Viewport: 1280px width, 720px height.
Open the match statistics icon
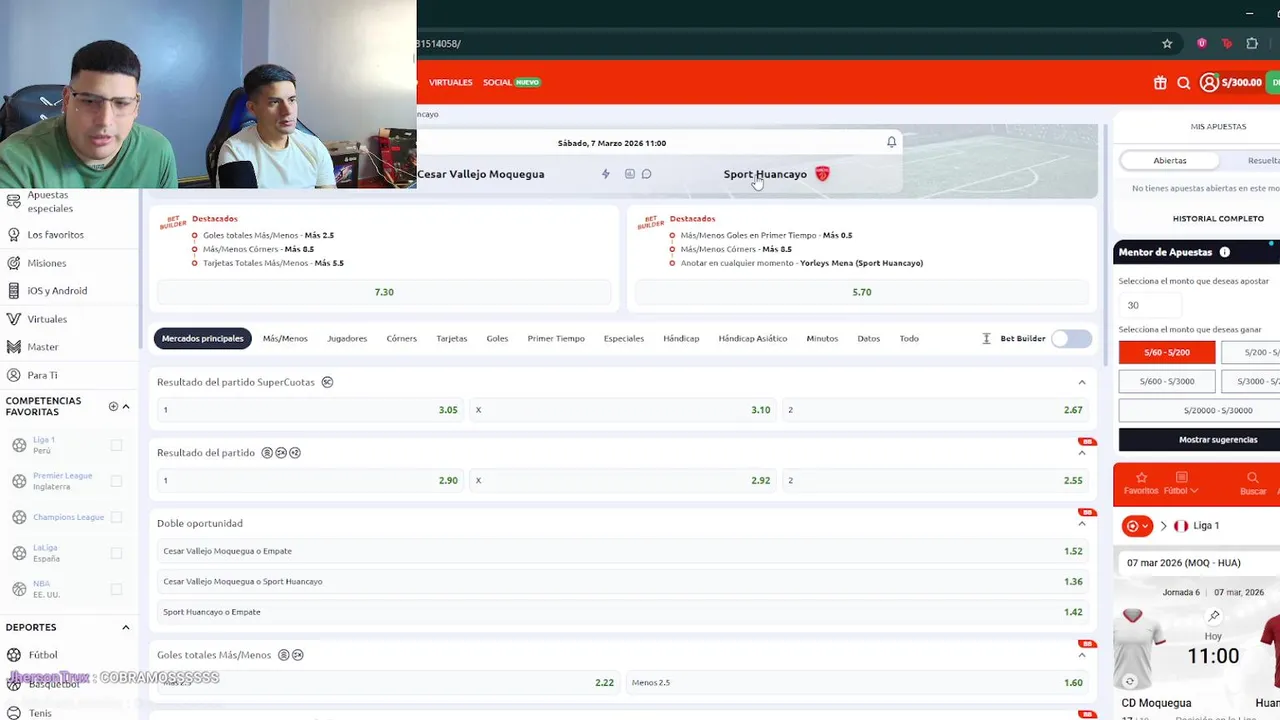[630, 174]
